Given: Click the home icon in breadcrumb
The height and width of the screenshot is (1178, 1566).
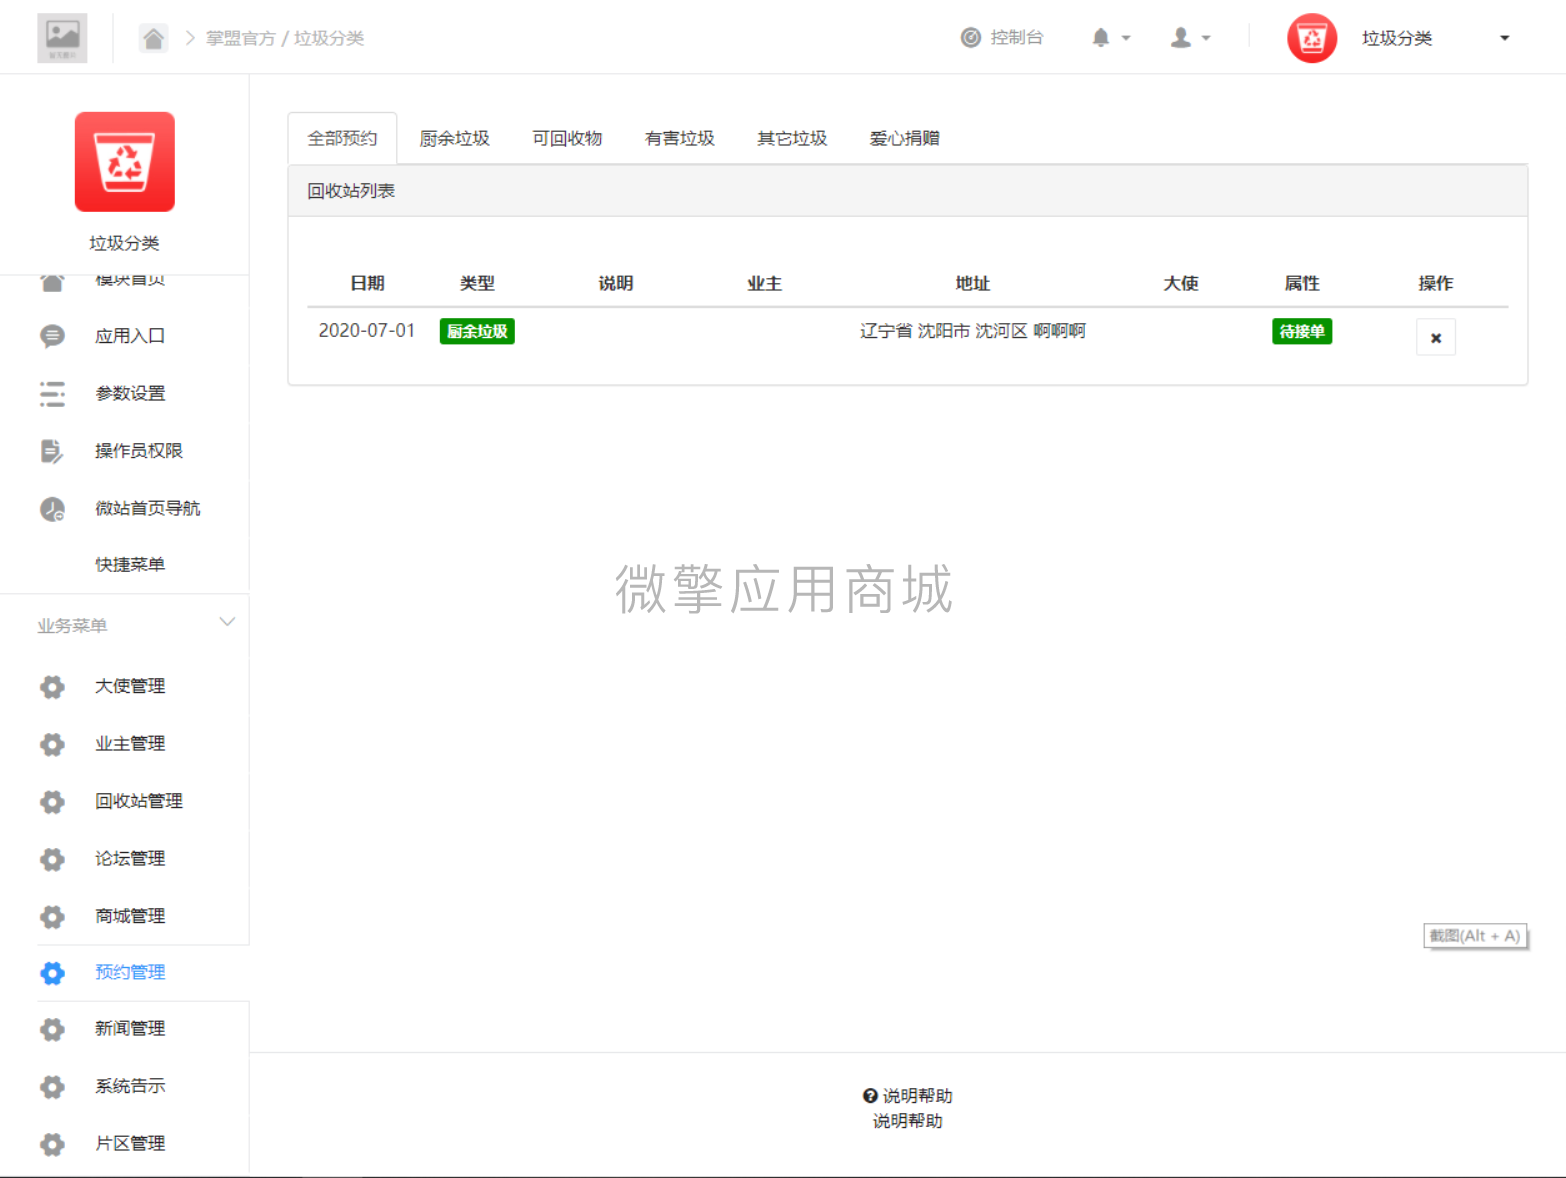Looking at the screenshot, I should point(153,38).
